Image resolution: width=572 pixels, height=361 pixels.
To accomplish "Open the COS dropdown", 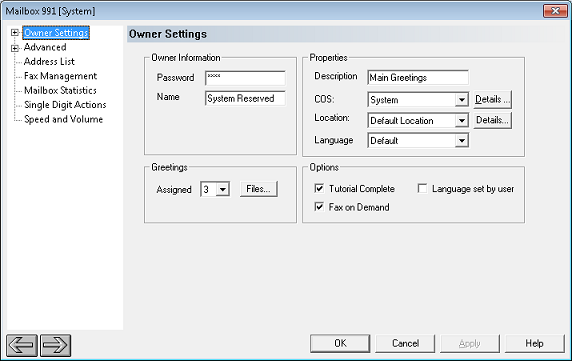I will point(461,100).
